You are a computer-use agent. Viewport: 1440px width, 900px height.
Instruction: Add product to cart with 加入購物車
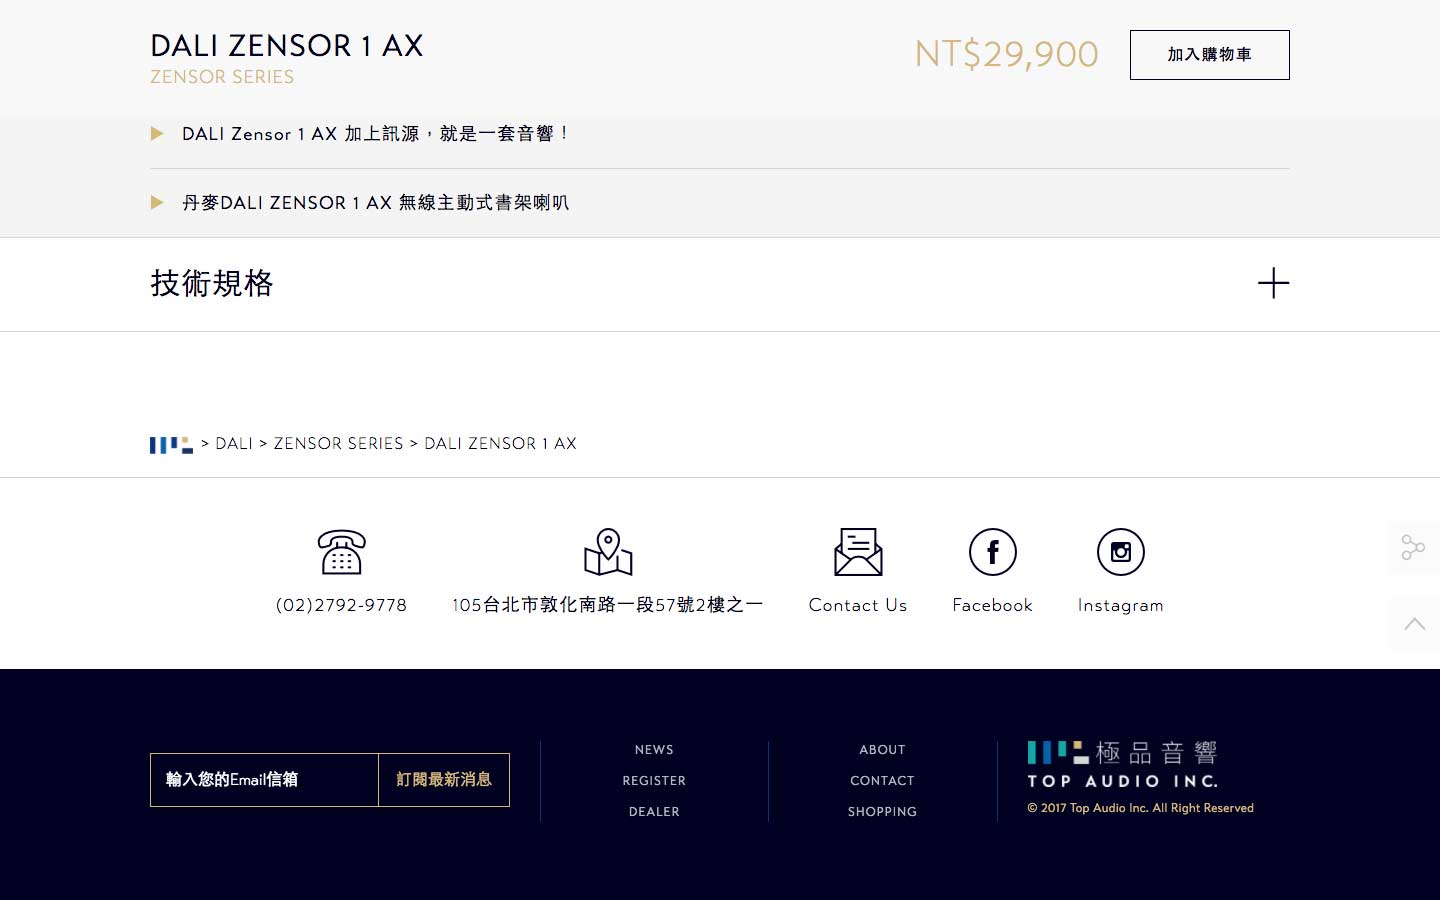pos(1209,55)
